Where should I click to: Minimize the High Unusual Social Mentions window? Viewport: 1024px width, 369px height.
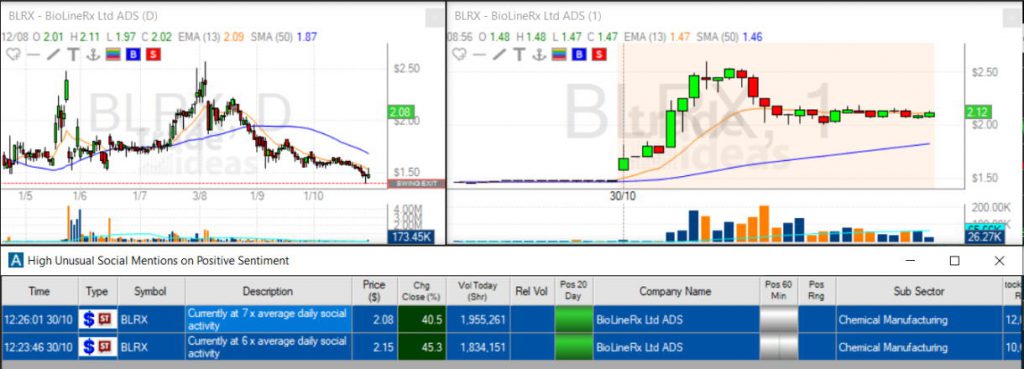pyautogui.click(x=910, y=261)
